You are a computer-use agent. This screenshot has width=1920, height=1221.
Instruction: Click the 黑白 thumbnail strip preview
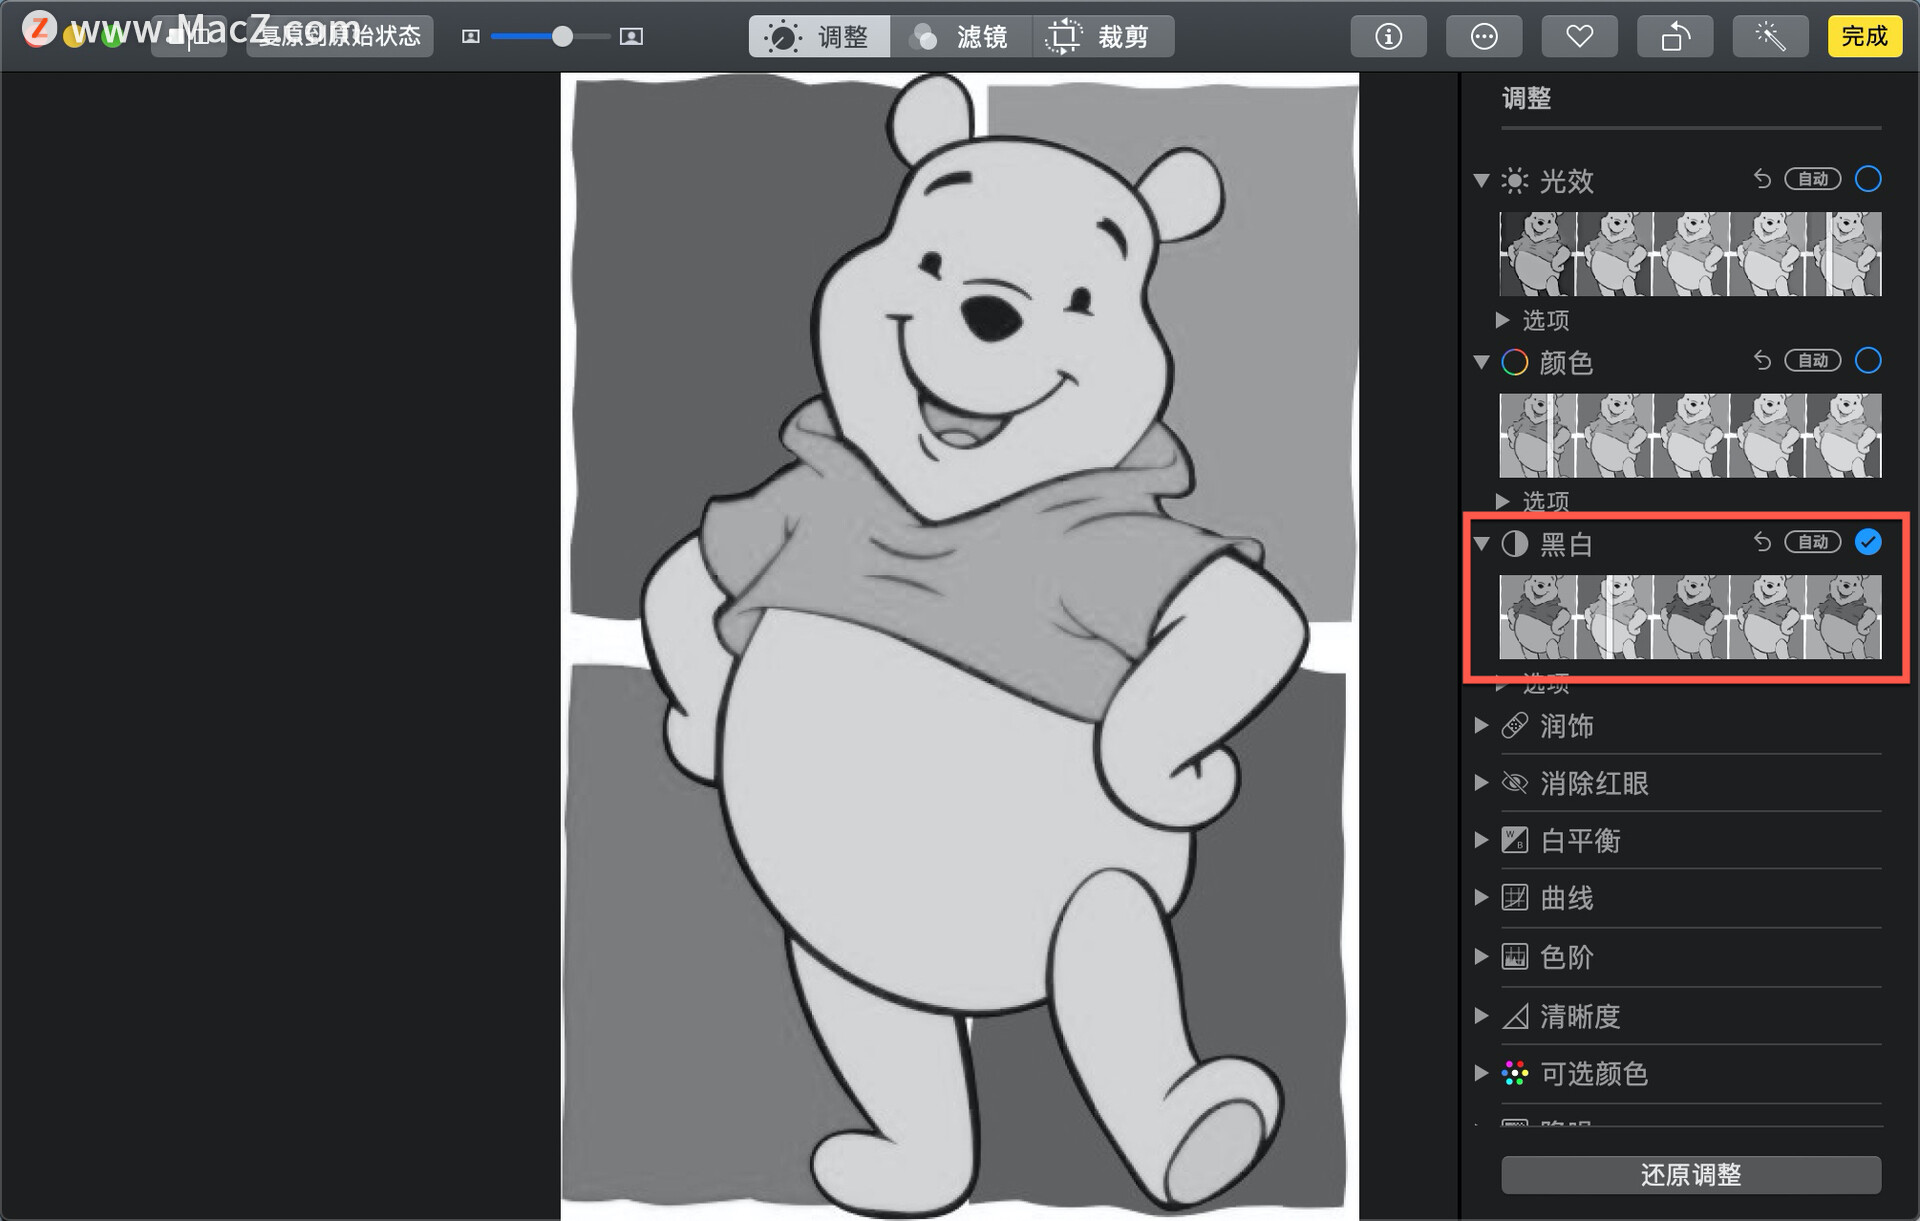[1690, 617]
